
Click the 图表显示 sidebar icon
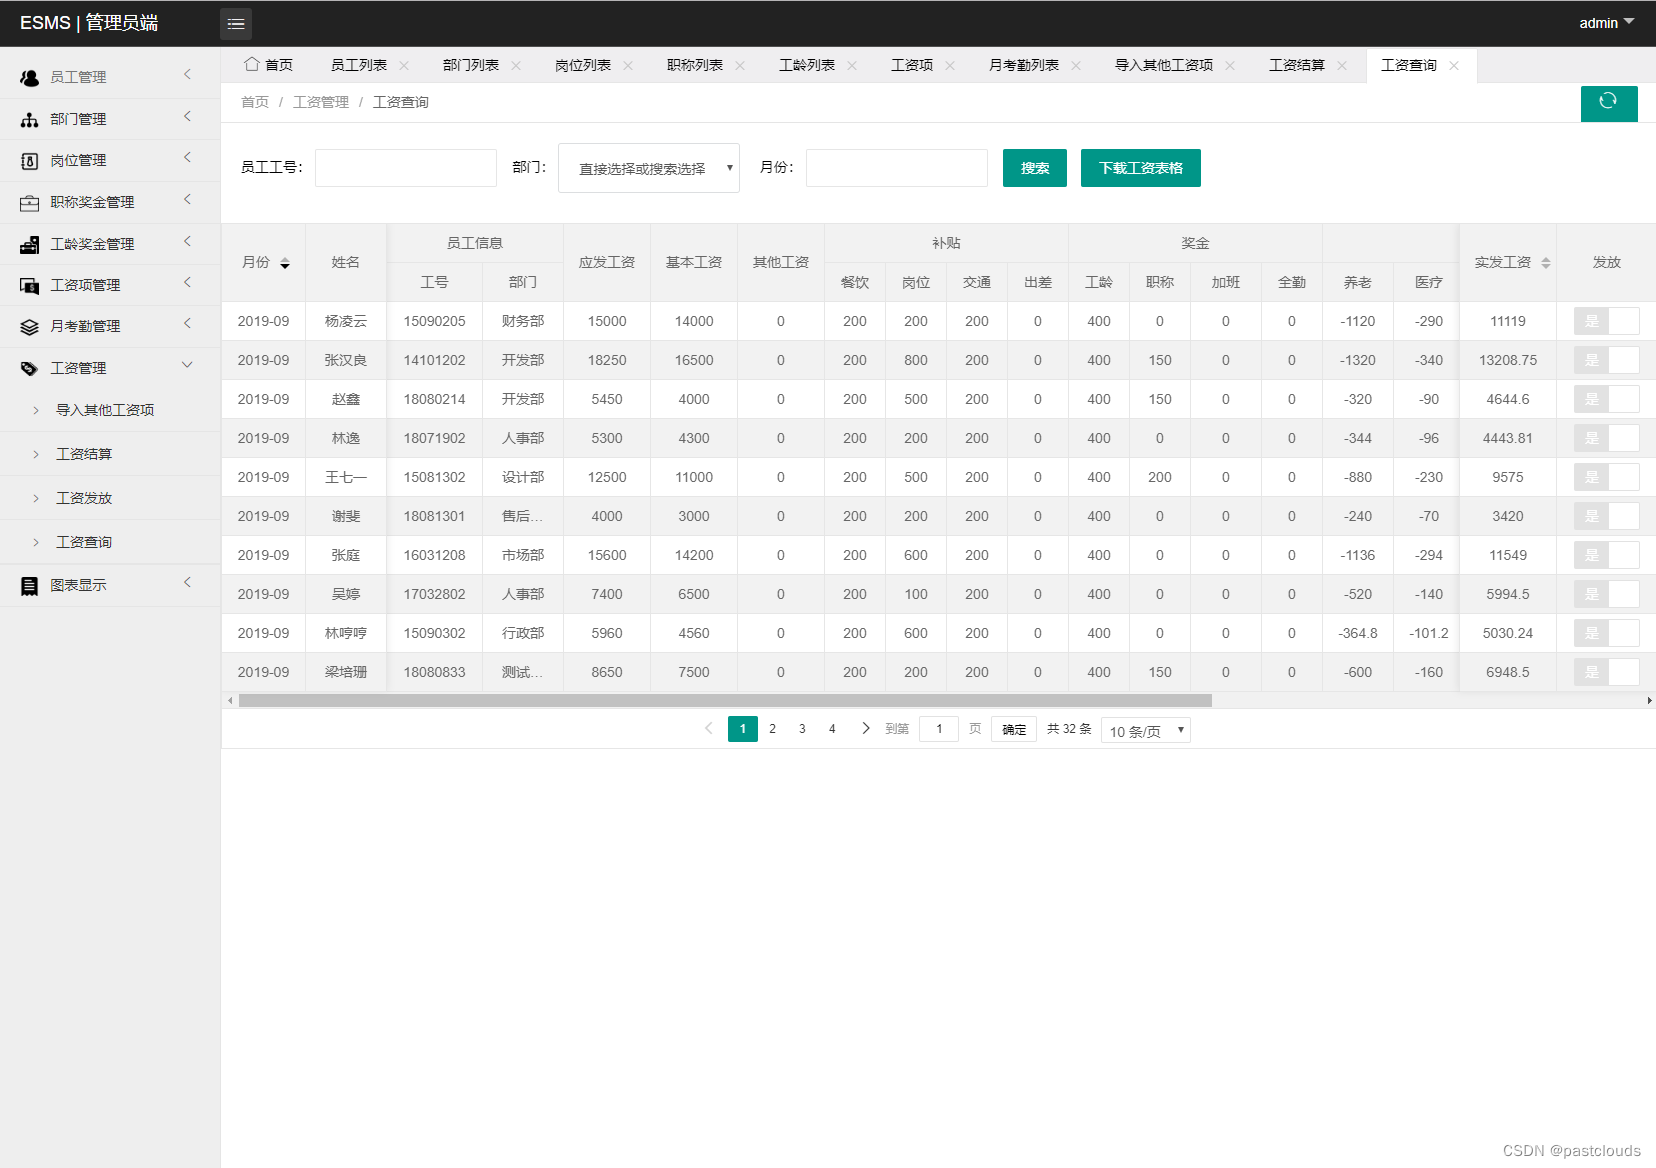click(27, 584)
